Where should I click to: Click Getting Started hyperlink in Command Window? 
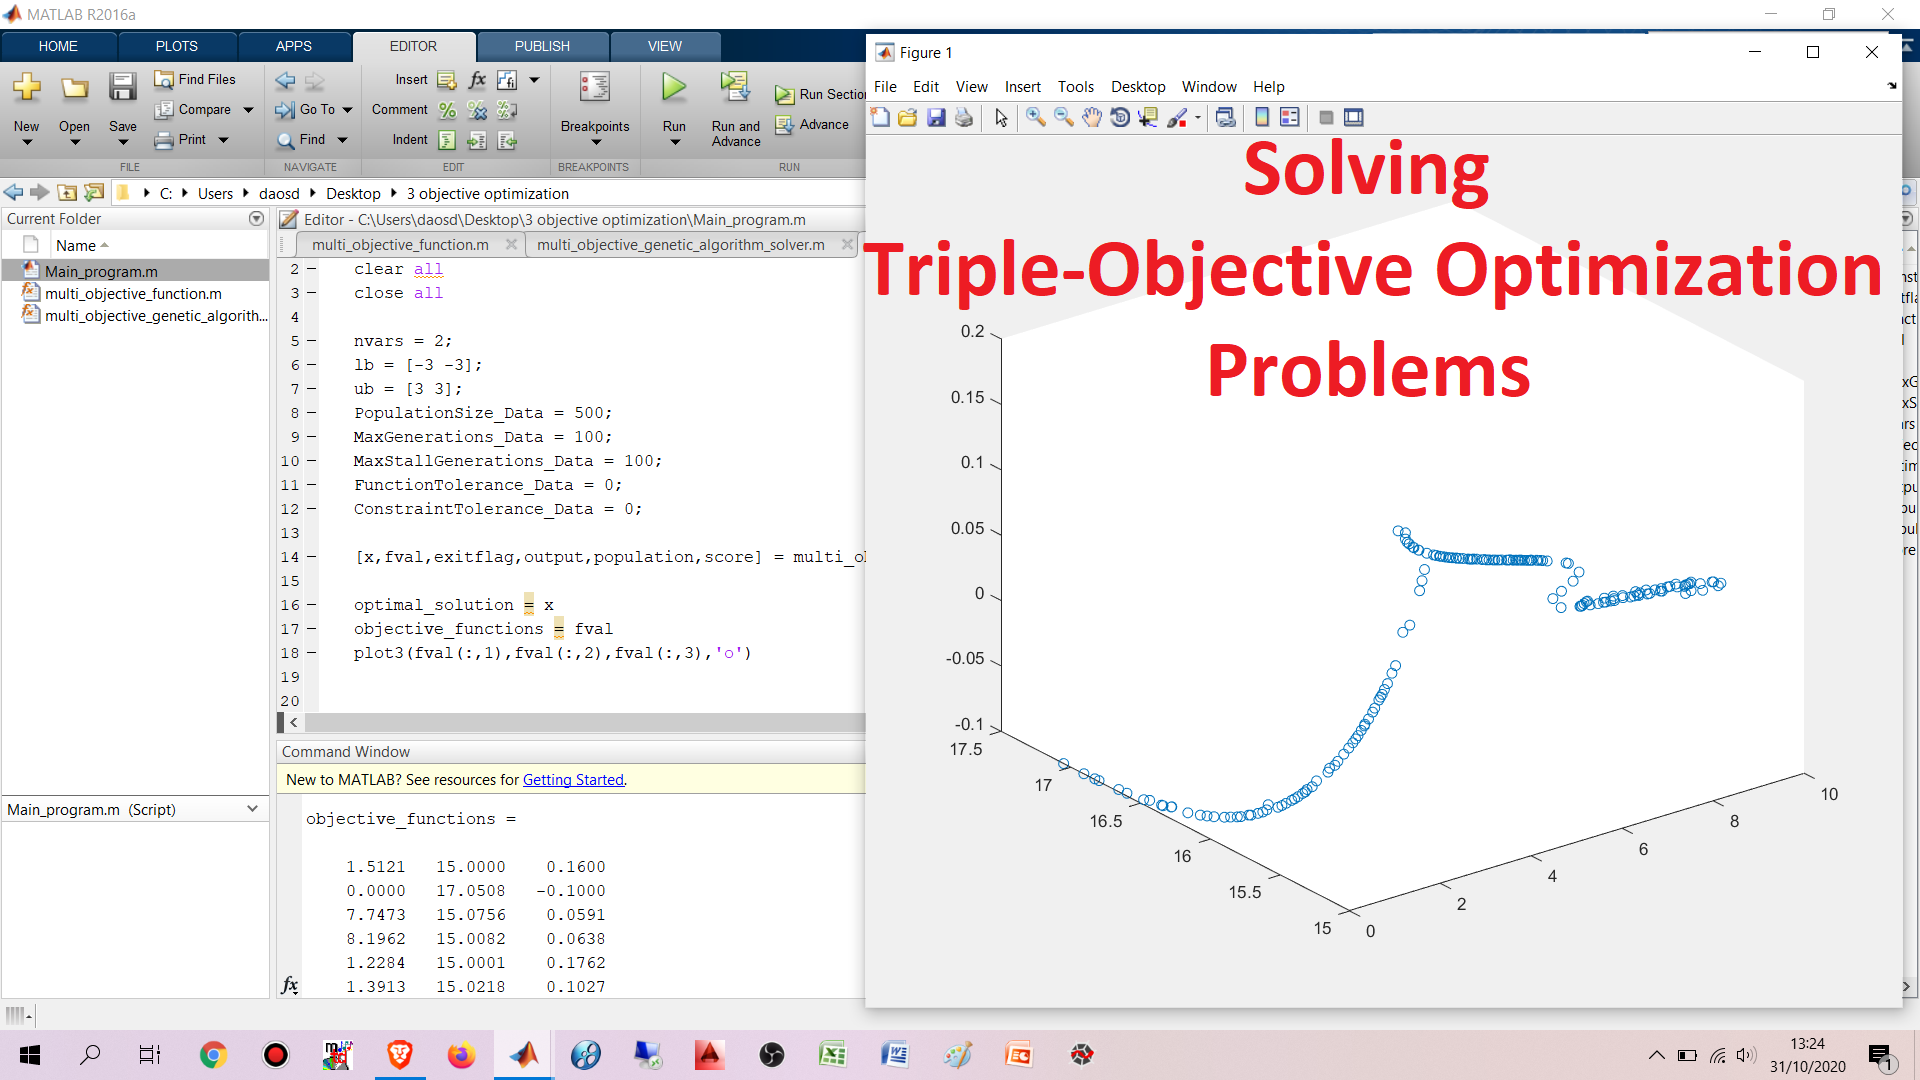tap(572, 778)
